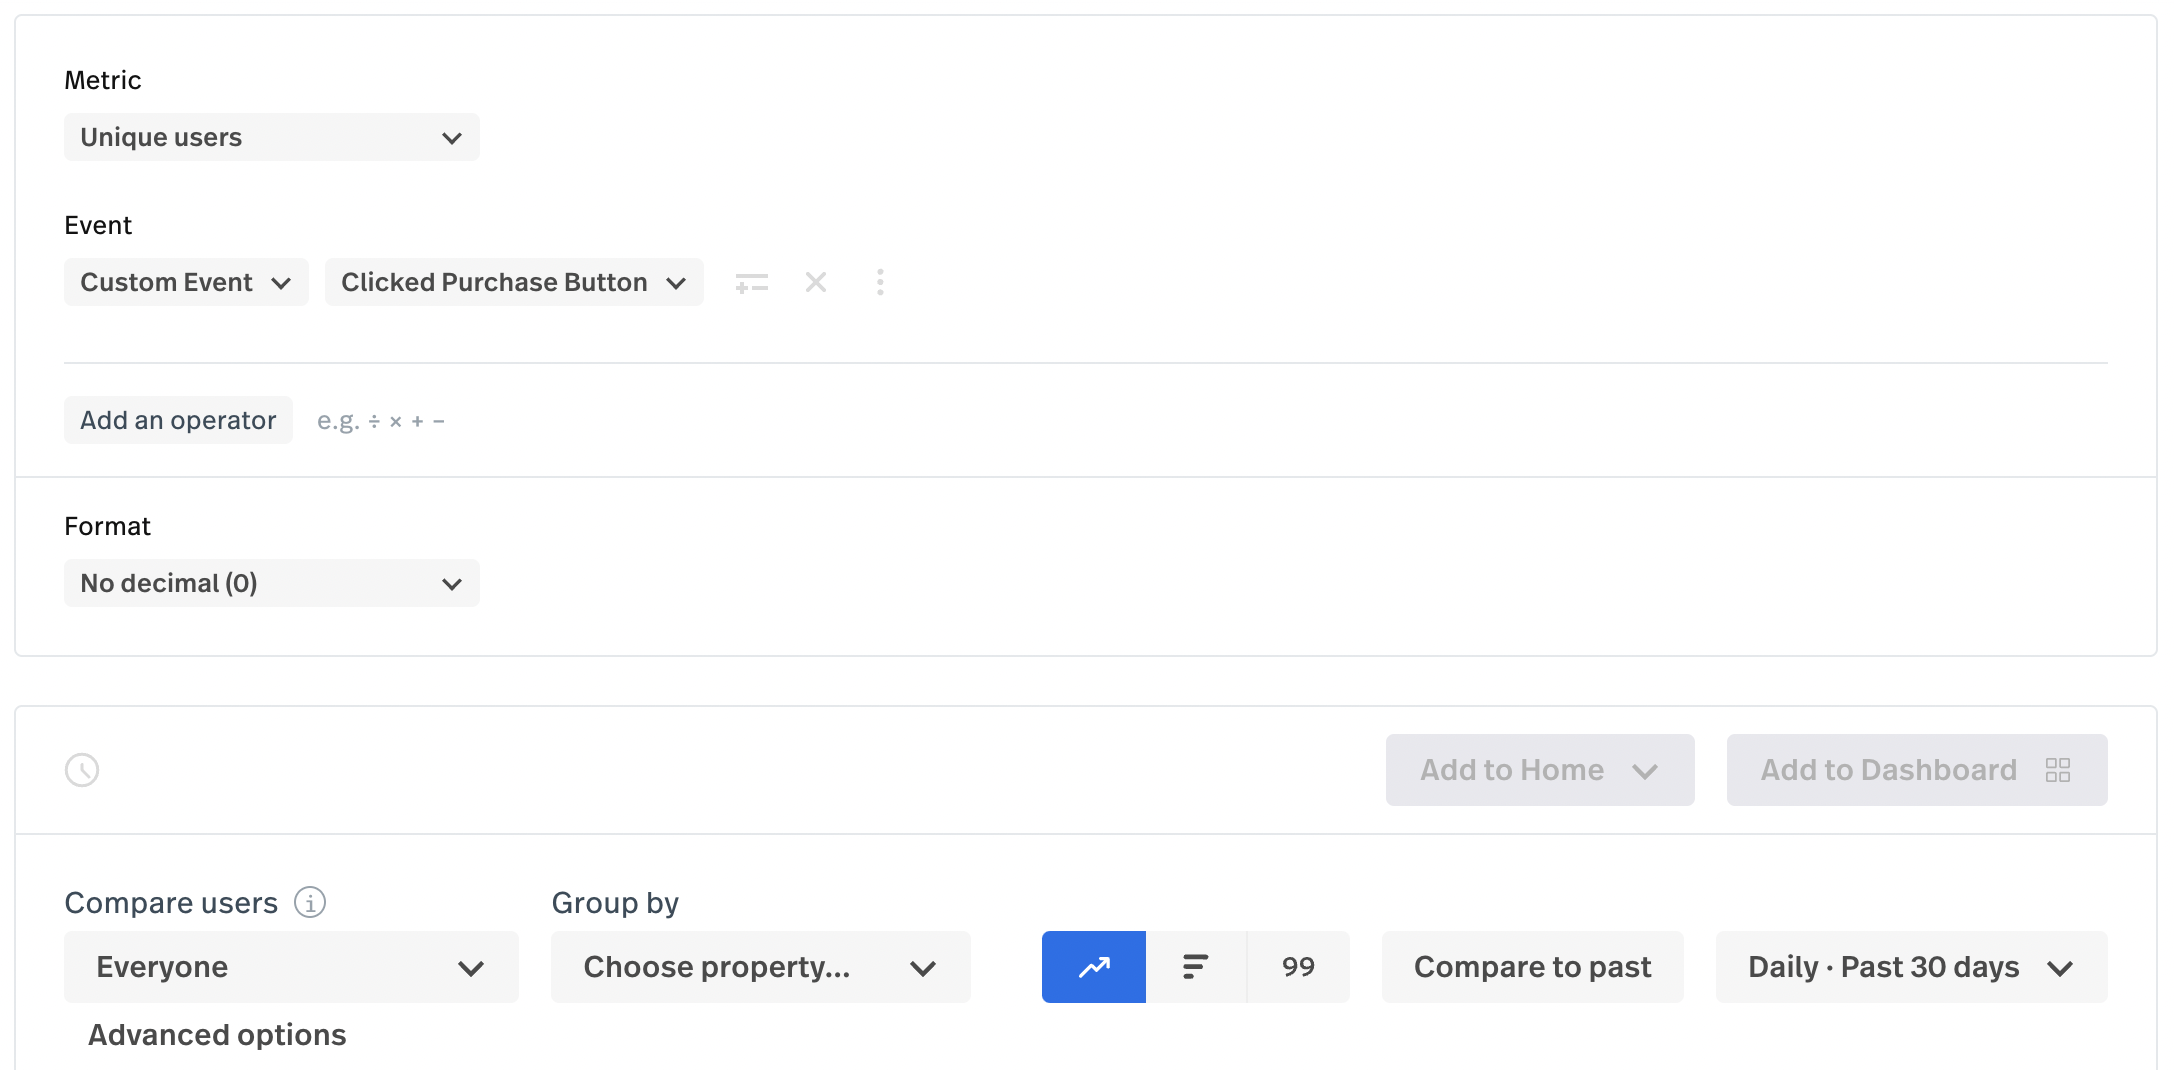The width and height of the screenshot is (2174, 1070).
Task: Open the No decimal (0) format dropdown
Action: (x=271, y=583)
